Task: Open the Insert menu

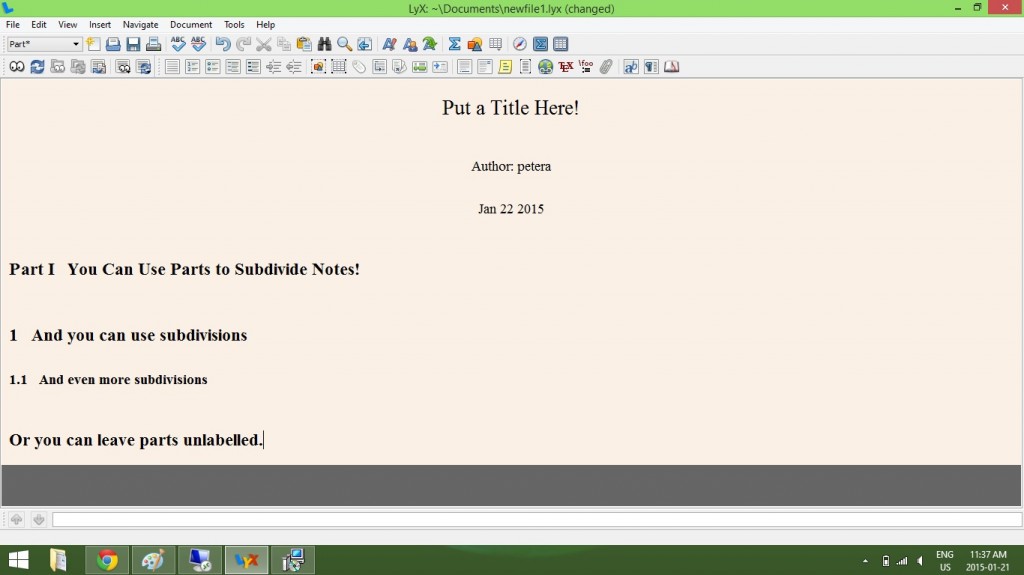Action: coord(100,24)
